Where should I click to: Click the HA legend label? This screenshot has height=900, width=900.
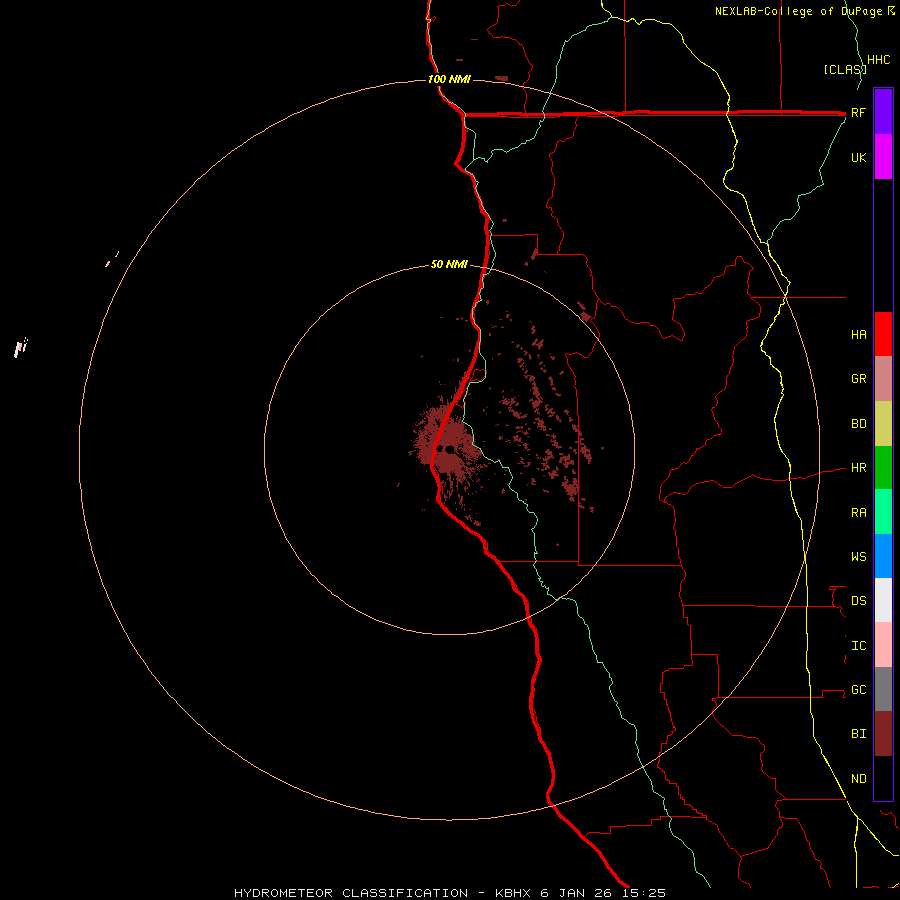pyautogui.click(x=858, y=335)
